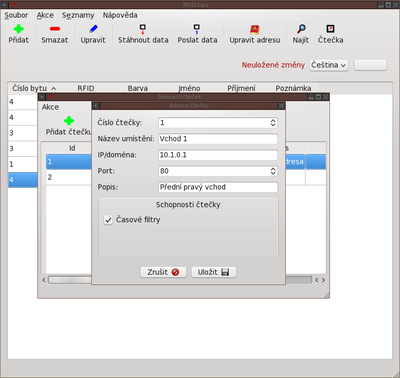Viewport: 400px width, 378px height.
Task: Click the red Smazat minus icon
Action: tap(55, 29)
